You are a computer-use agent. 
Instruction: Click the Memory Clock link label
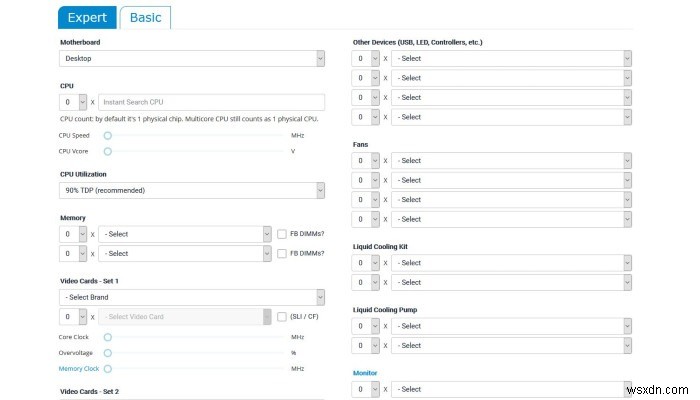pos(80,368)
